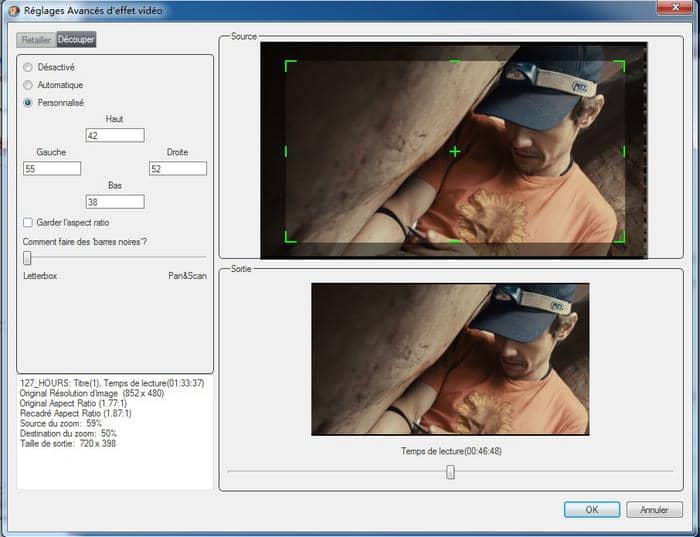The height and width of the screenshot is (537, 700).
Task: Click the 'Source du zoom: 59%' text
Action: pos(61,423)
